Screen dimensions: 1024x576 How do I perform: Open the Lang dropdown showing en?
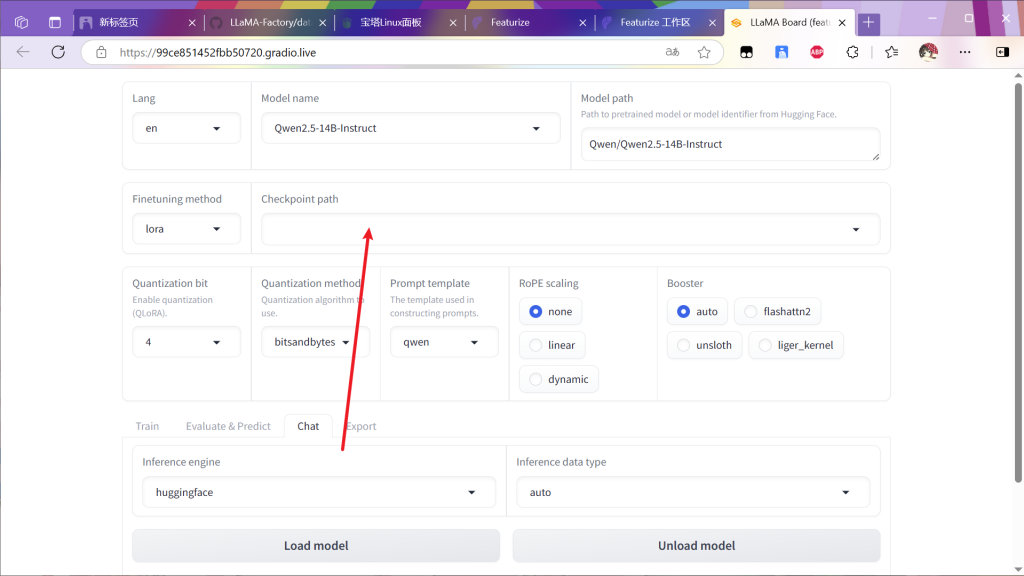186,128
